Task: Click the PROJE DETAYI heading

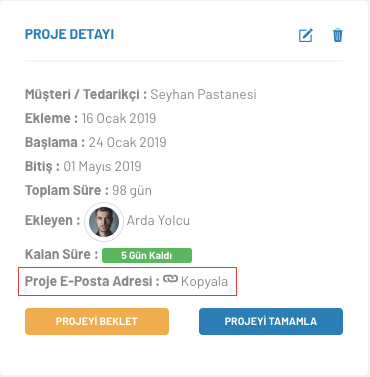Action: point(69,34)
